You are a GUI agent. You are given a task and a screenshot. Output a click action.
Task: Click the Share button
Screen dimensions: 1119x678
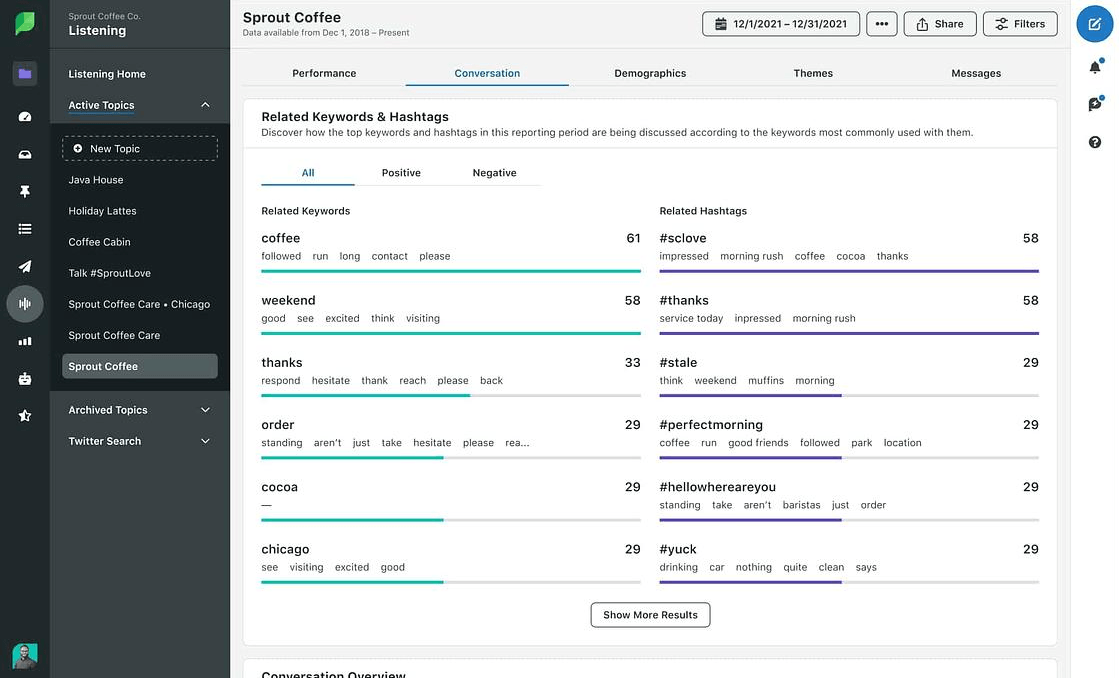coord(940,24)
